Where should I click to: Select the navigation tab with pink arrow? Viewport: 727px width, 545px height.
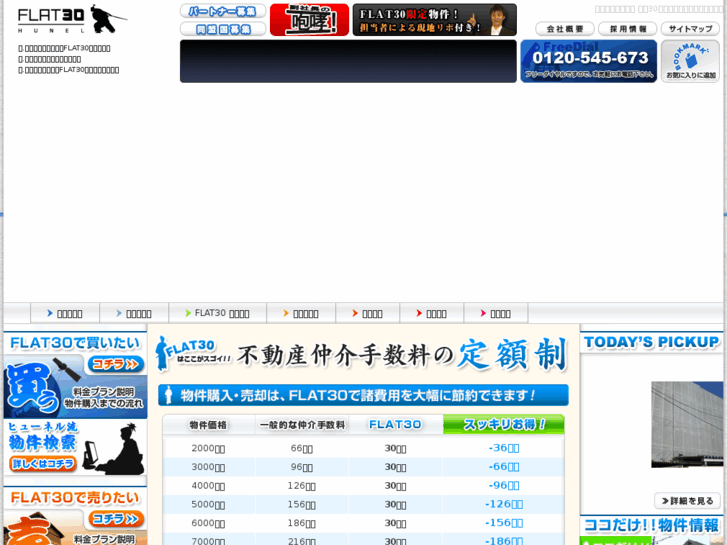coord(496,314)
